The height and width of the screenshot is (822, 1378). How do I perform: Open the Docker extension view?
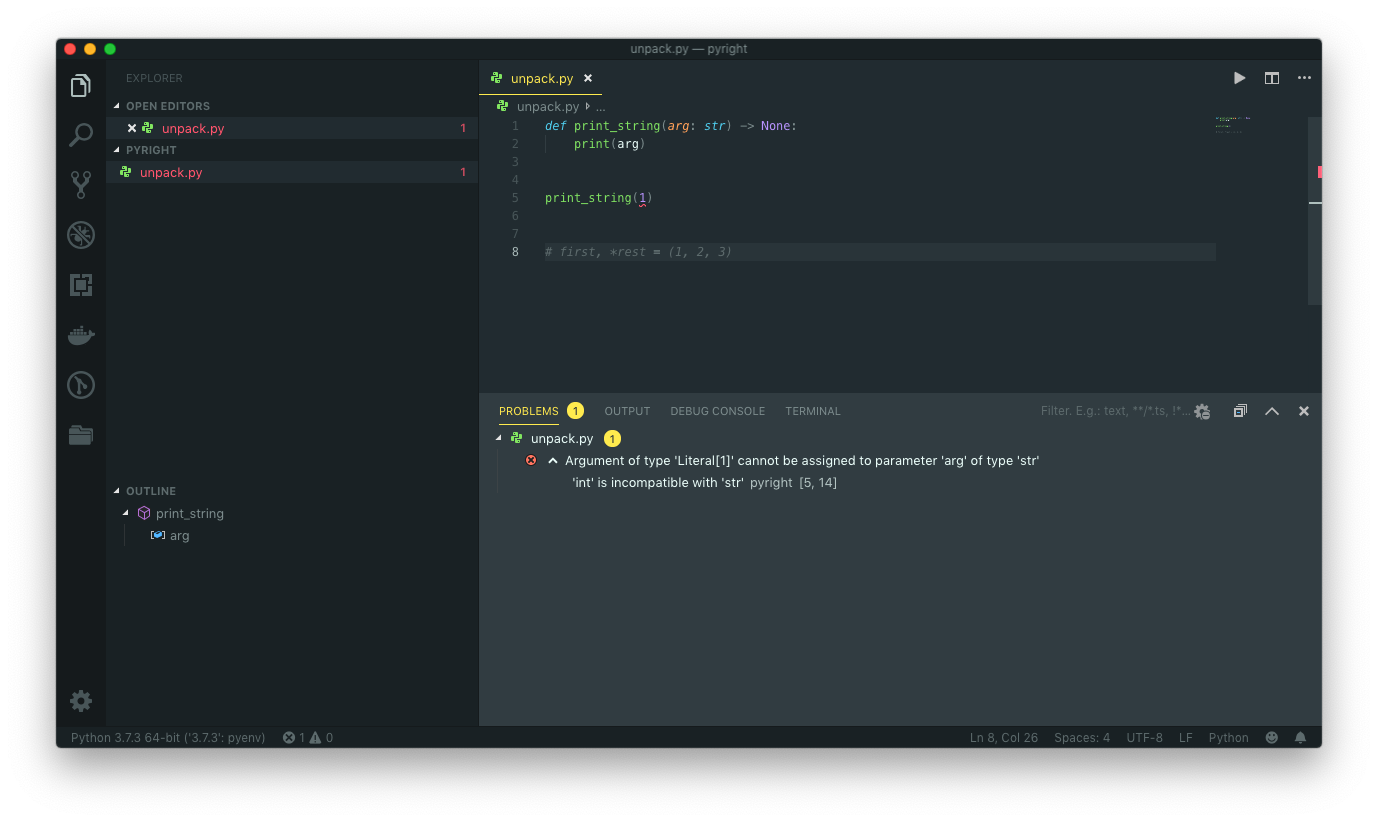pyautogui.click(x=80, y=335)
